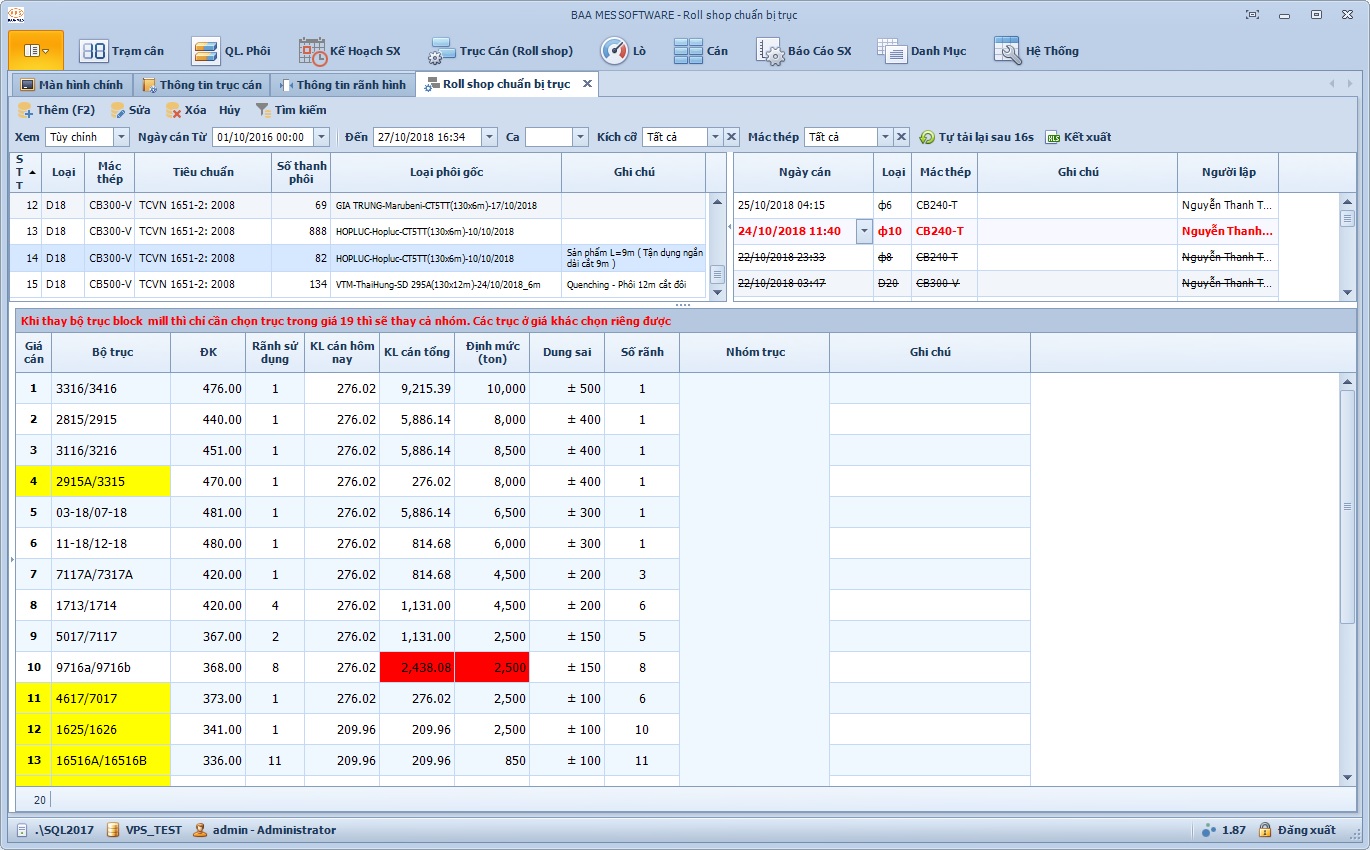Clear the Mác thép filter with X

[901, 137]
